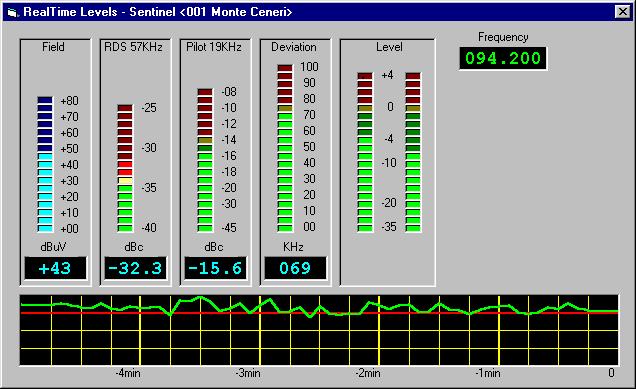The height and width of the screenshot is (389, 636).
Task: Click the Pilot 19KHz bar meter
Action: click(205, 160)
